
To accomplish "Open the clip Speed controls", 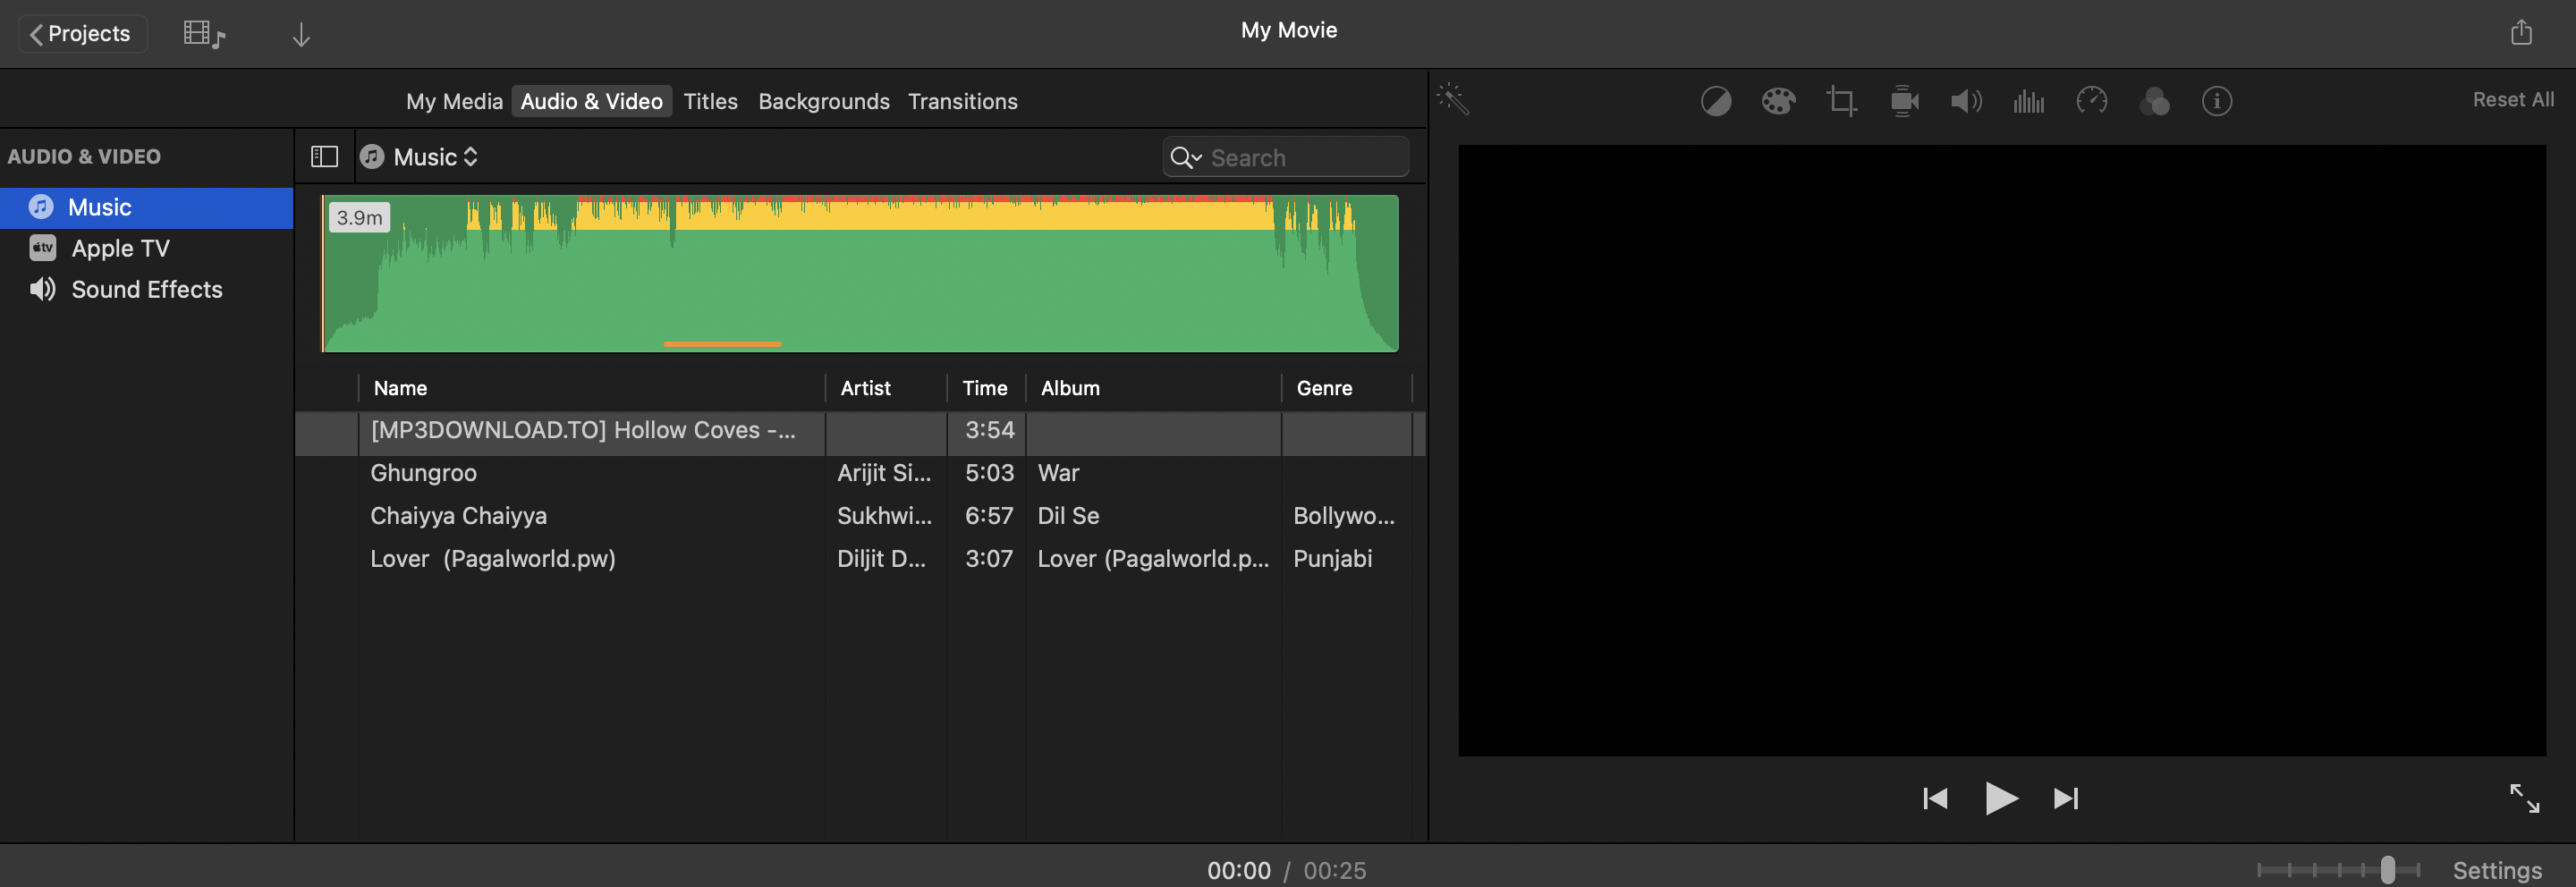I will coord(2091,100).
